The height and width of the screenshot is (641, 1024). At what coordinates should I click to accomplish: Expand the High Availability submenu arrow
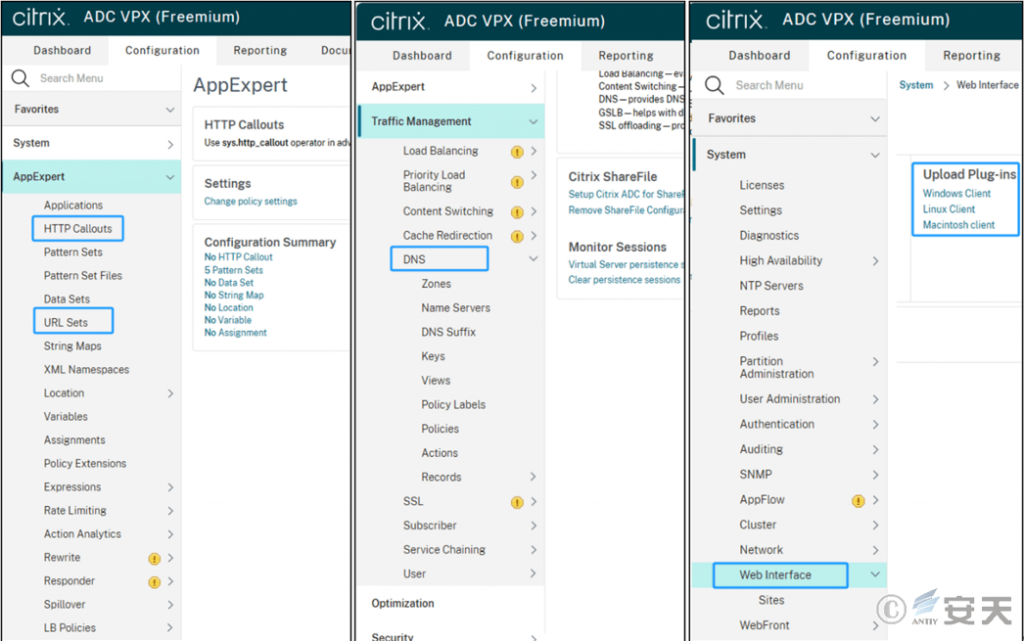click(876, 261)
